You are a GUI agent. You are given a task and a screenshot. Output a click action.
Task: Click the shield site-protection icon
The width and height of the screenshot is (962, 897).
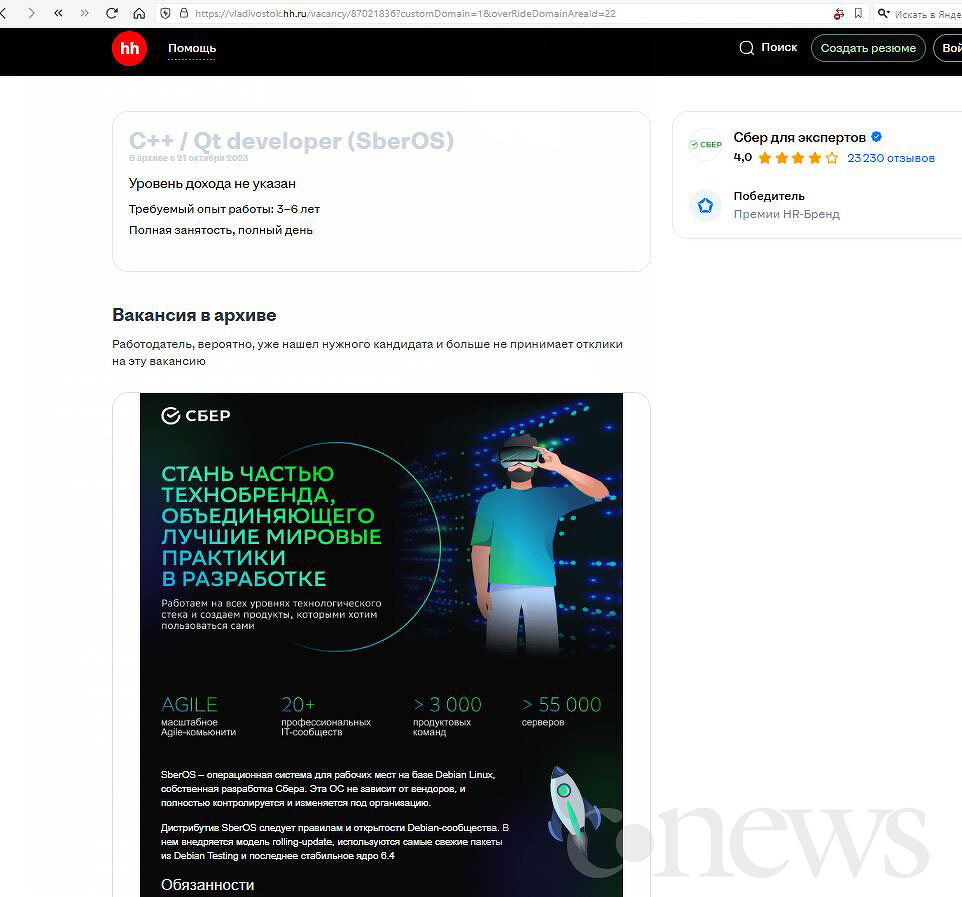pos(165,13)
